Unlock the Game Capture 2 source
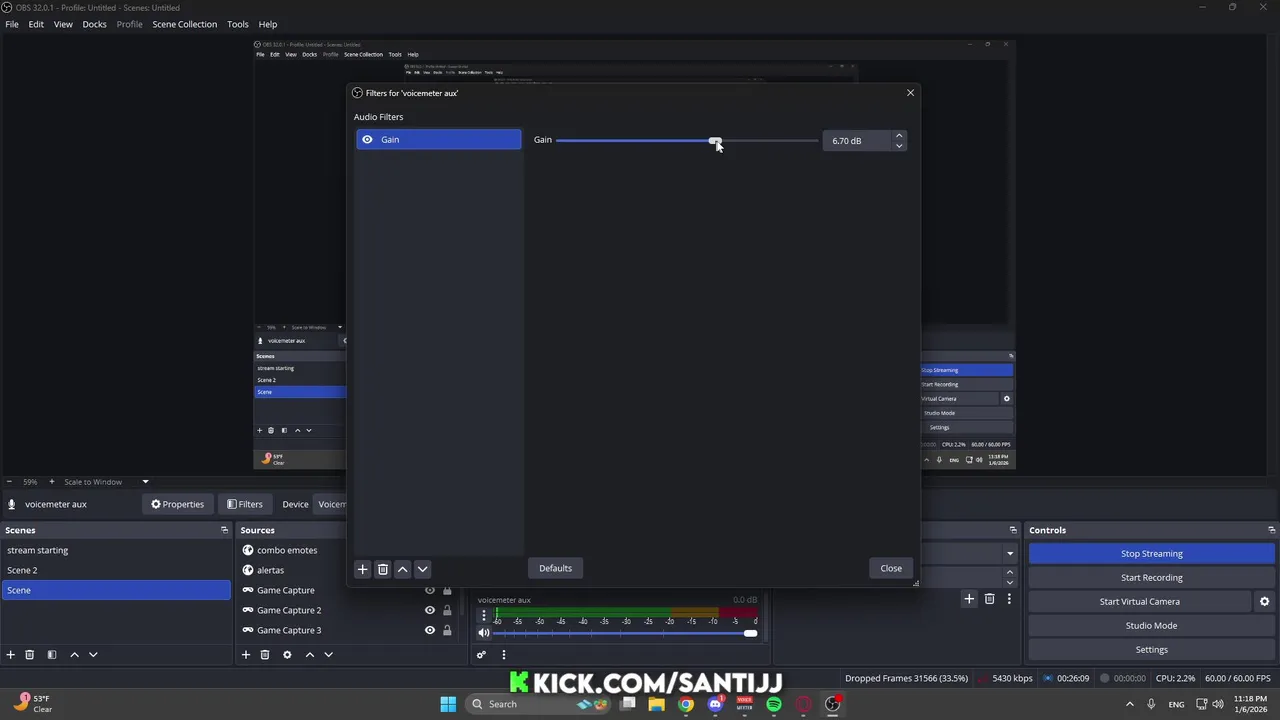 pyautogui.click(x=447, y=610)
